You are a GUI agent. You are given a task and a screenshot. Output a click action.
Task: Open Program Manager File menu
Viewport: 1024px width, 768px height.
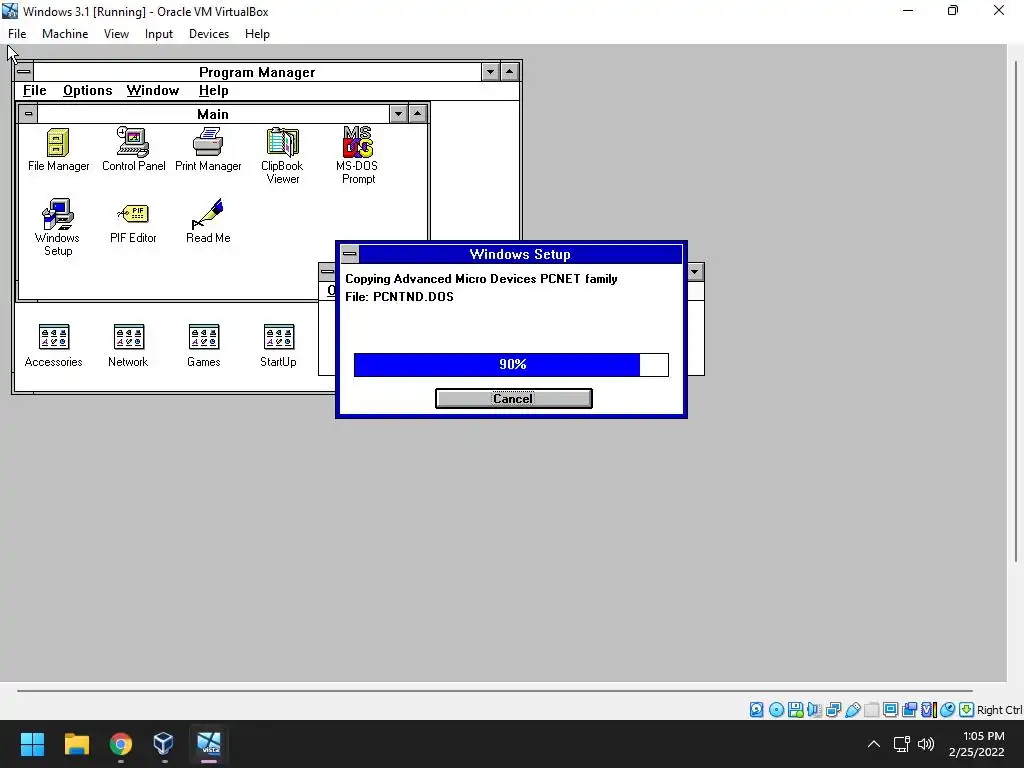(35, 90)
